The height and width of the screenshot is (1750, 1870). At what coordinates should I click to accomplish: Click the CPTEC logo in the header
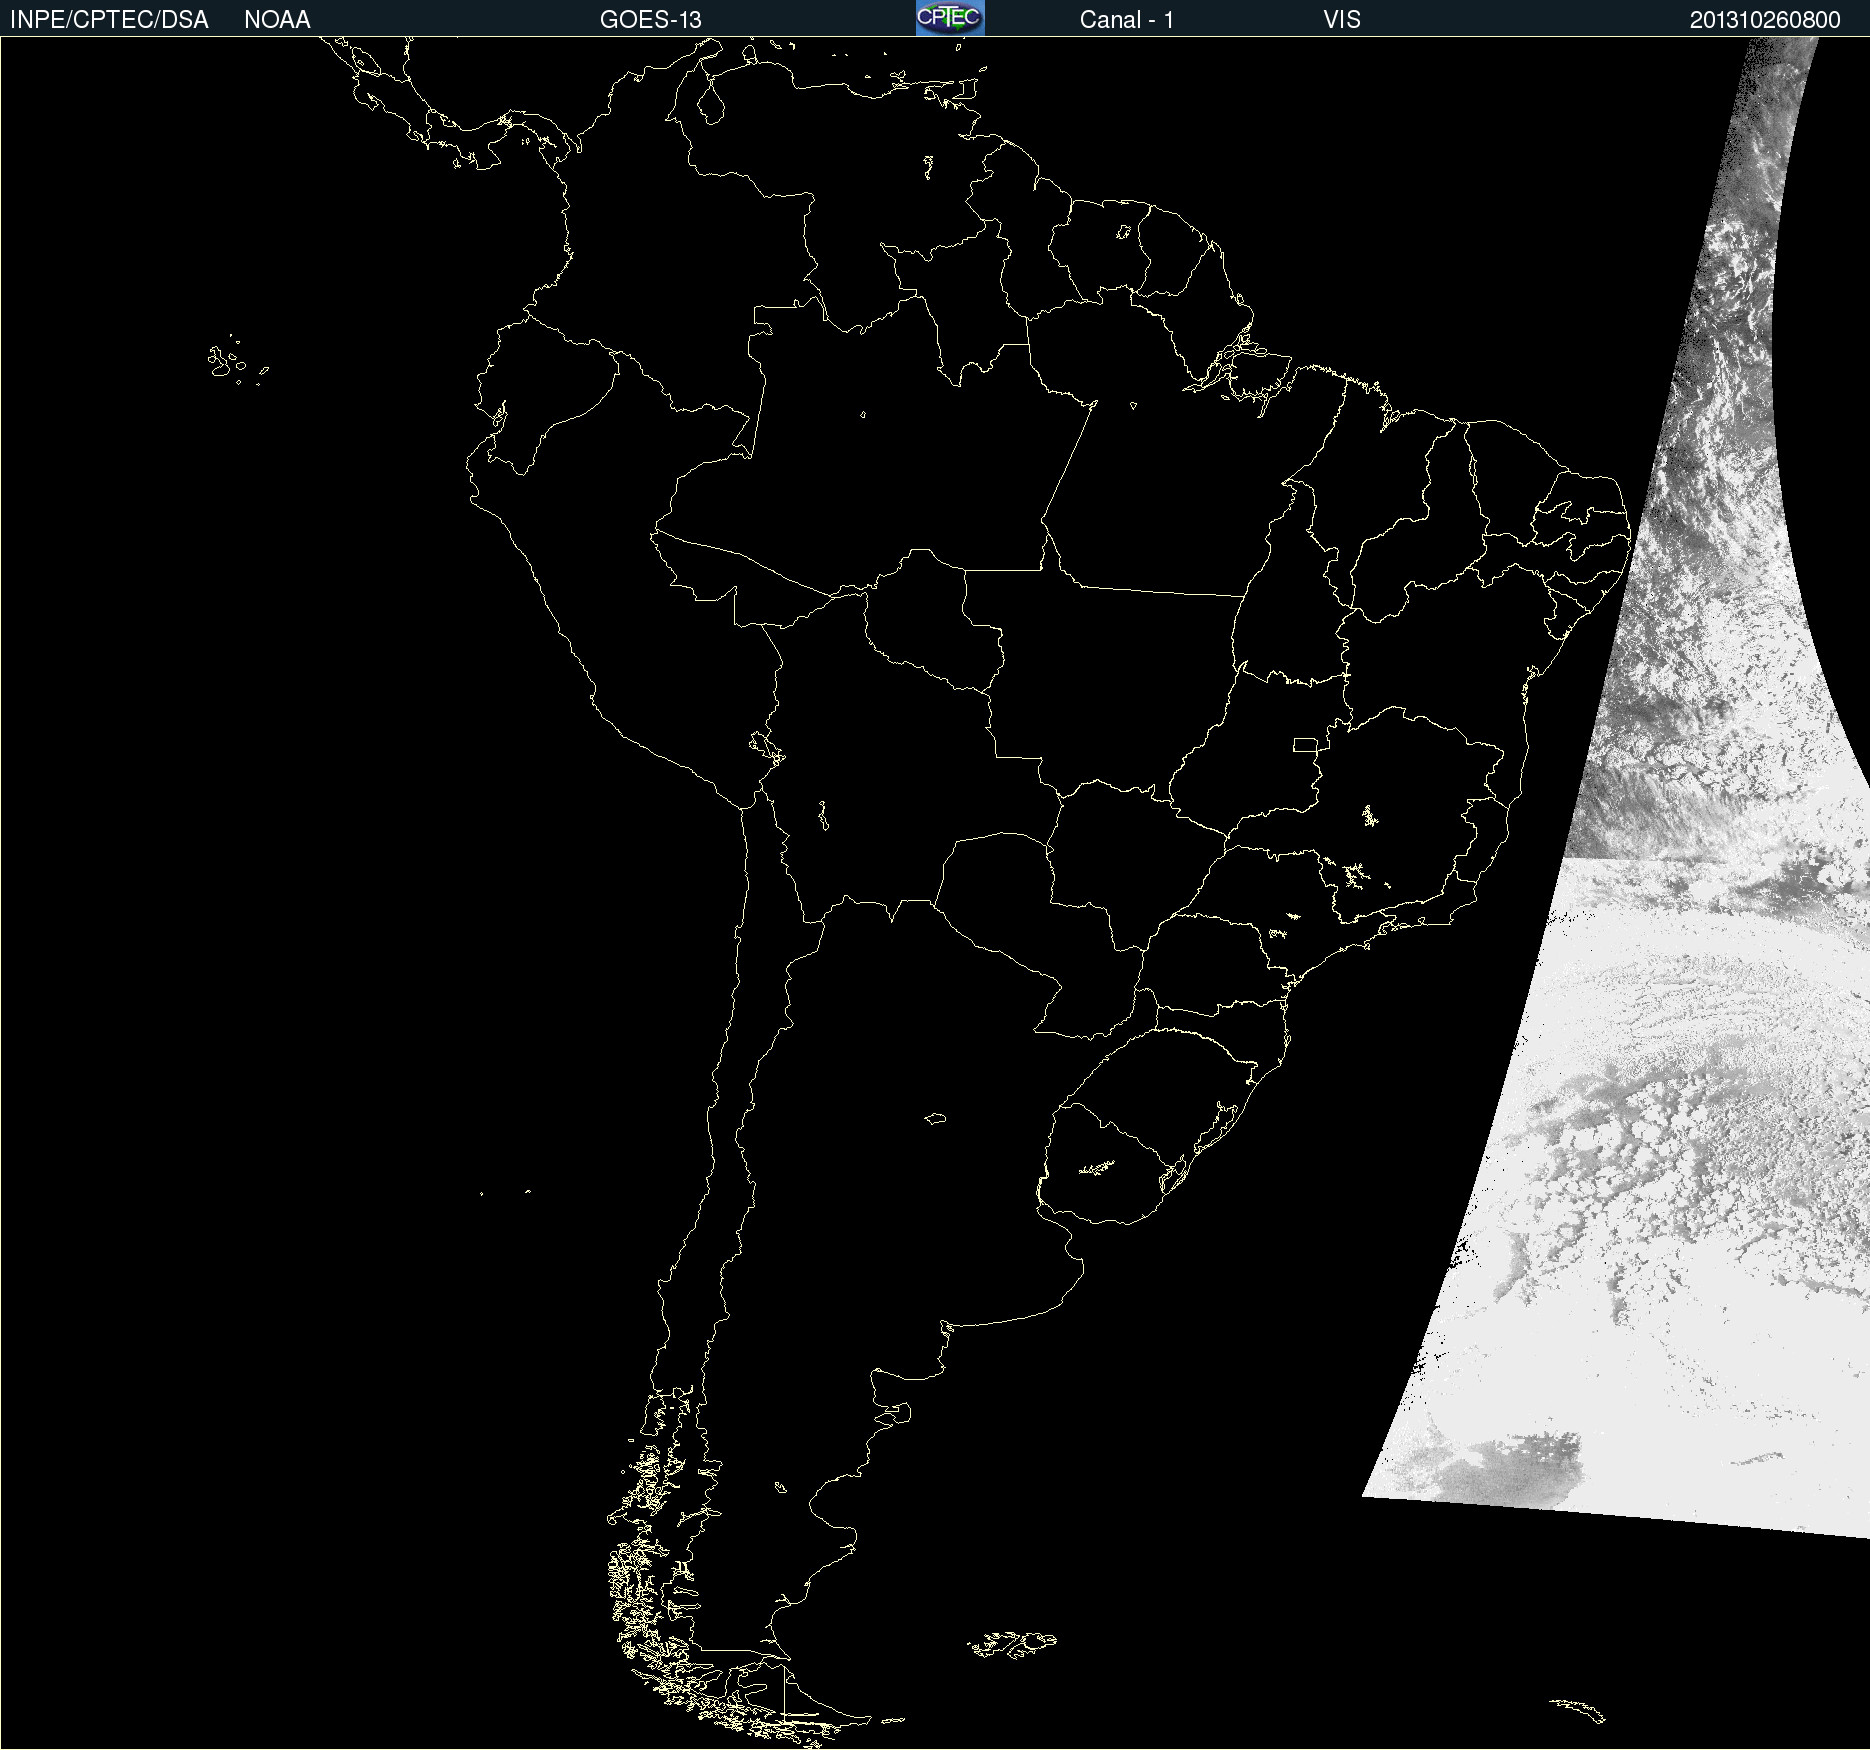pyautogui.click(x=950, y=18)
